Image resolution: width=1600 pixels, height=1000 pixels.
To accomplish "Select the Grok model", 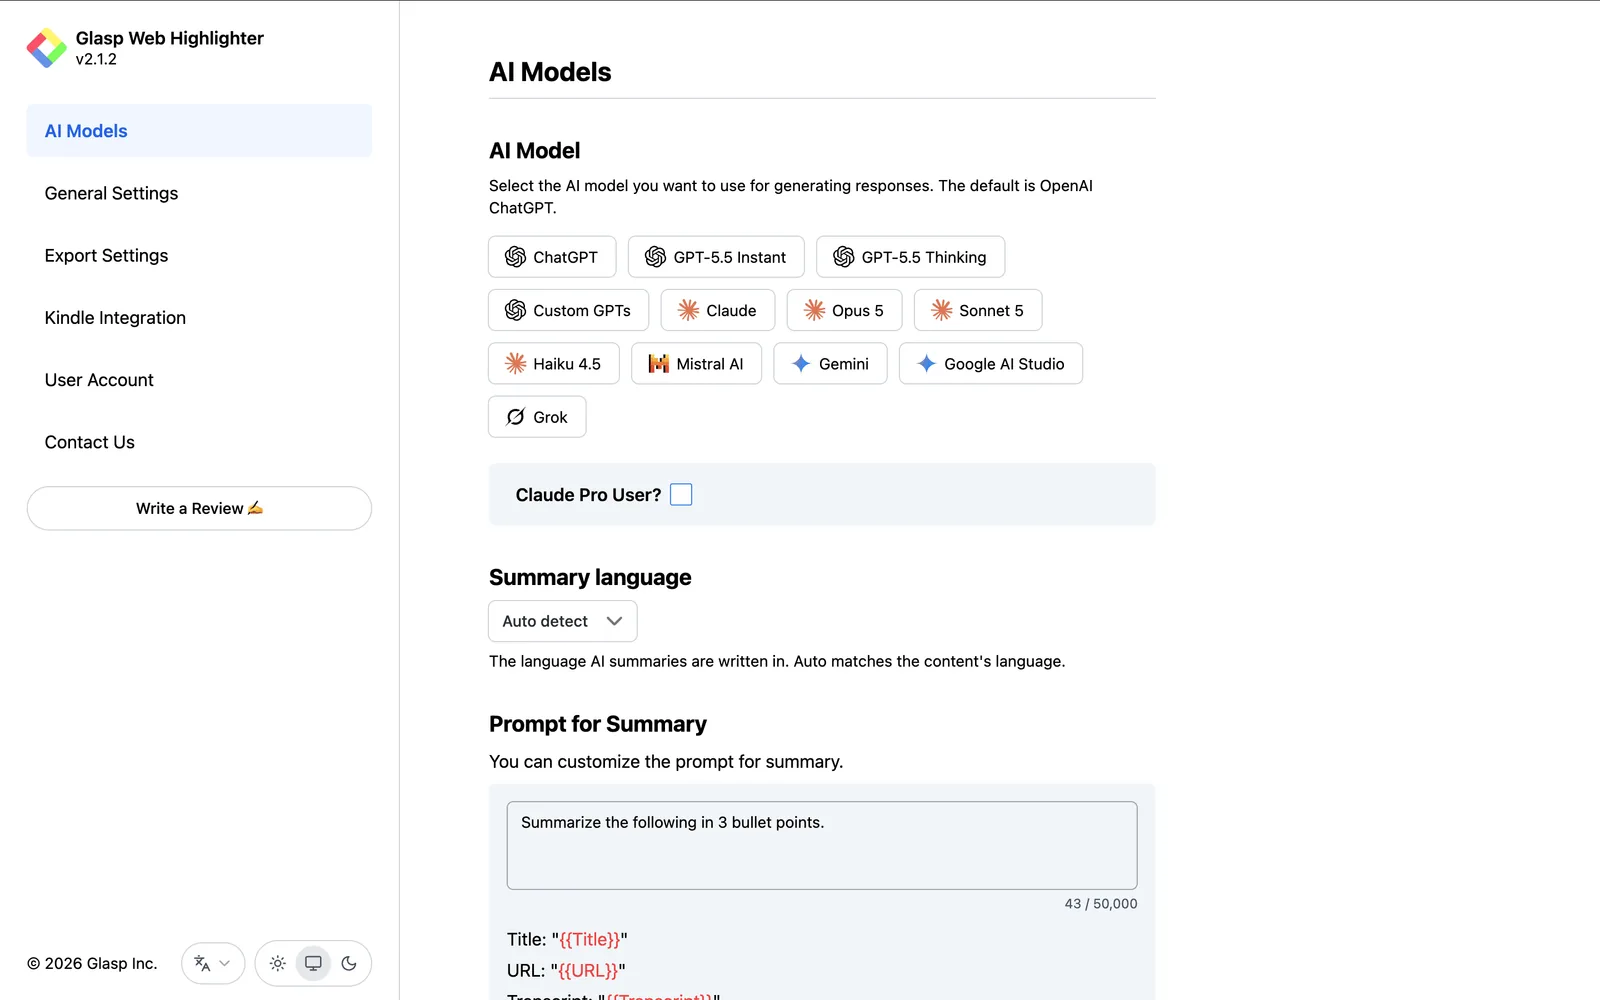I will (537, 417).
